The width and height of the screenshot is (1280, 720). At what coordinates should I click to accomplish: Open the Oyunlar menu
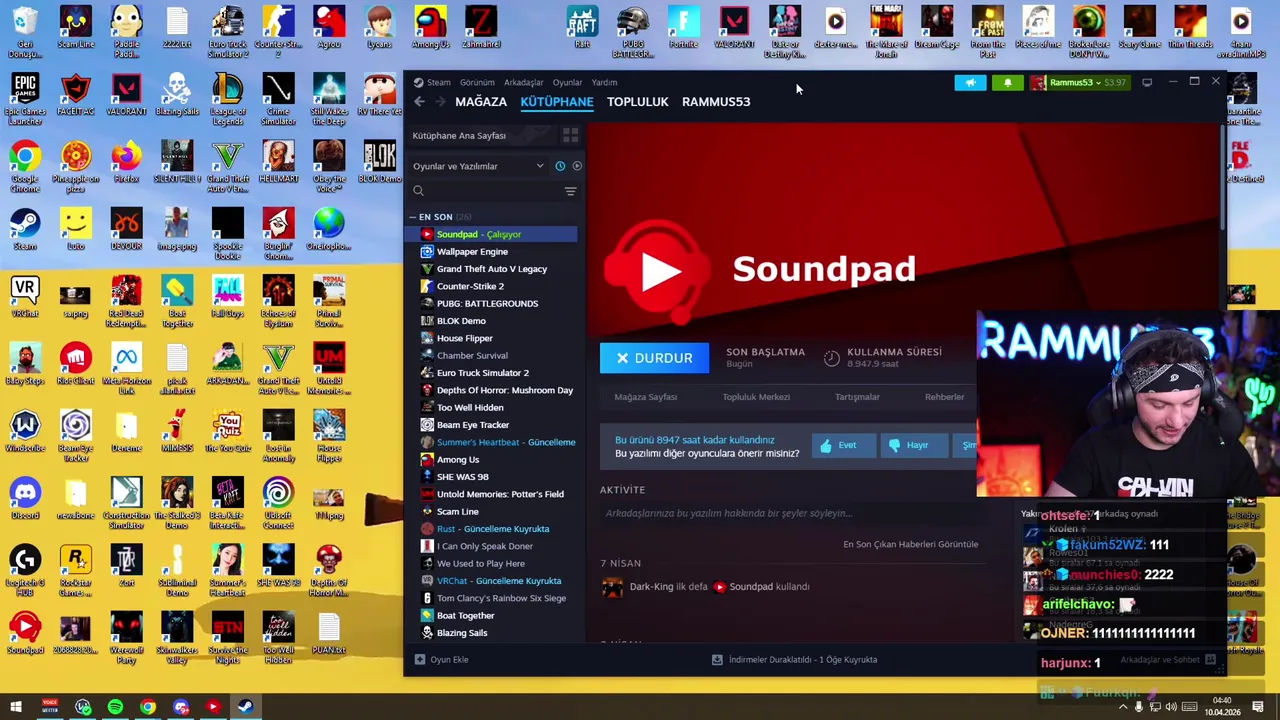click(x=567, y=83)
